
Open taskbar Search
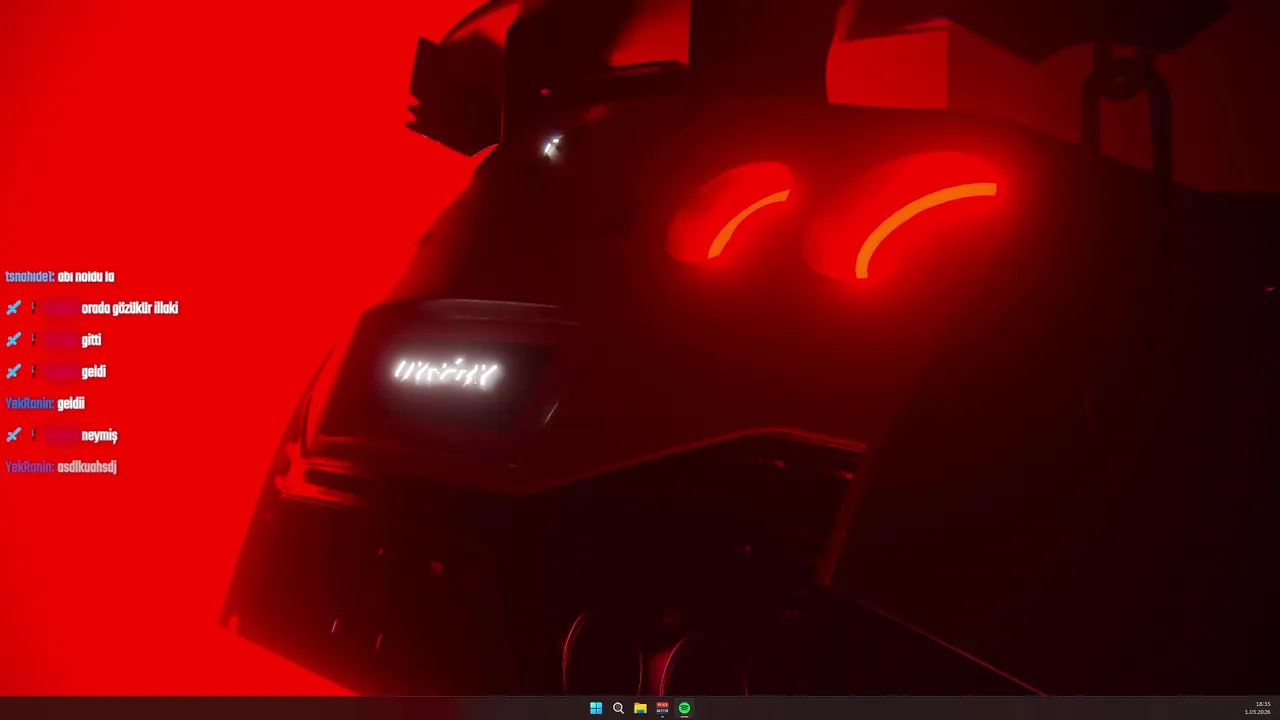pyautogui.click(x=618, y=708)
